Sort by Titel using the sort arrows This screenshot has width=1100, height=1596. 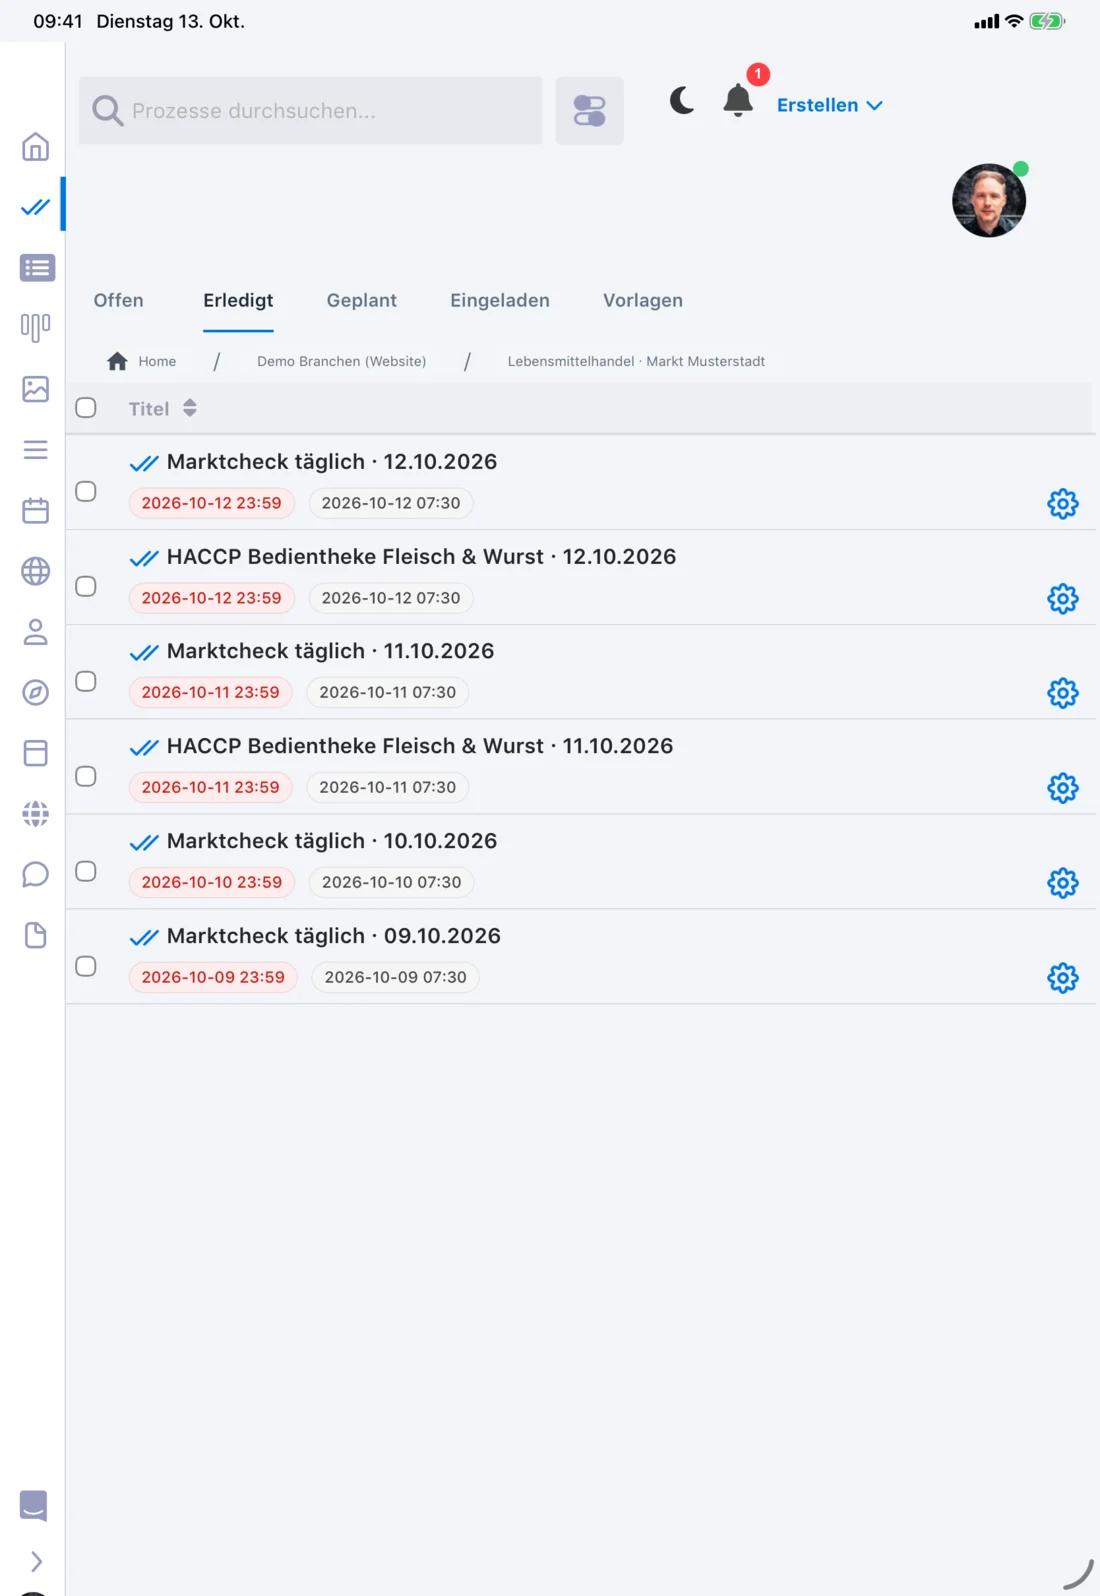tap(190, 409)
